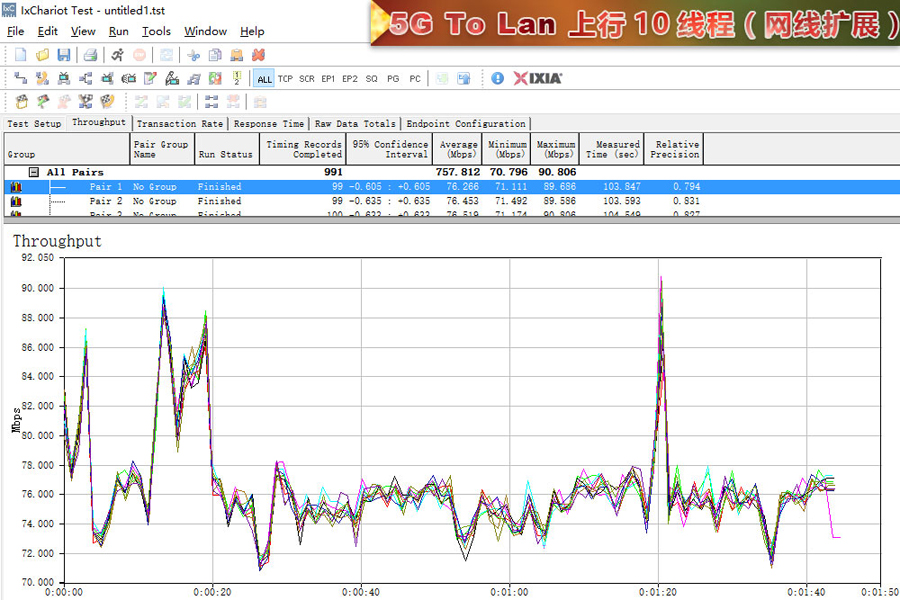
Task: Open a test with the folder icon
Action: tap(42, 55)
